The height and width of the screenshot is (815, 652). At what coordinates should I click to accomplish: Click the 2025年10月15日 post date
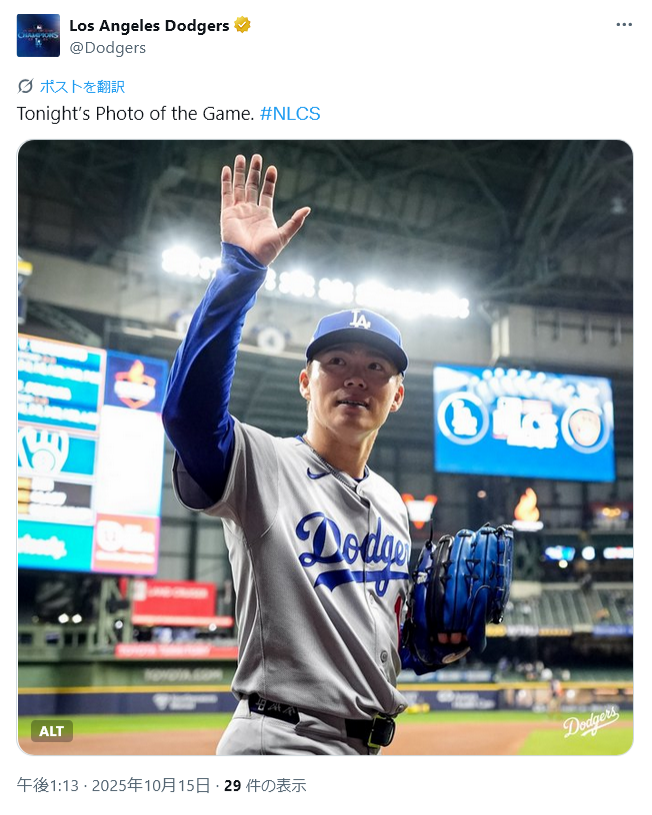(150, 785)
